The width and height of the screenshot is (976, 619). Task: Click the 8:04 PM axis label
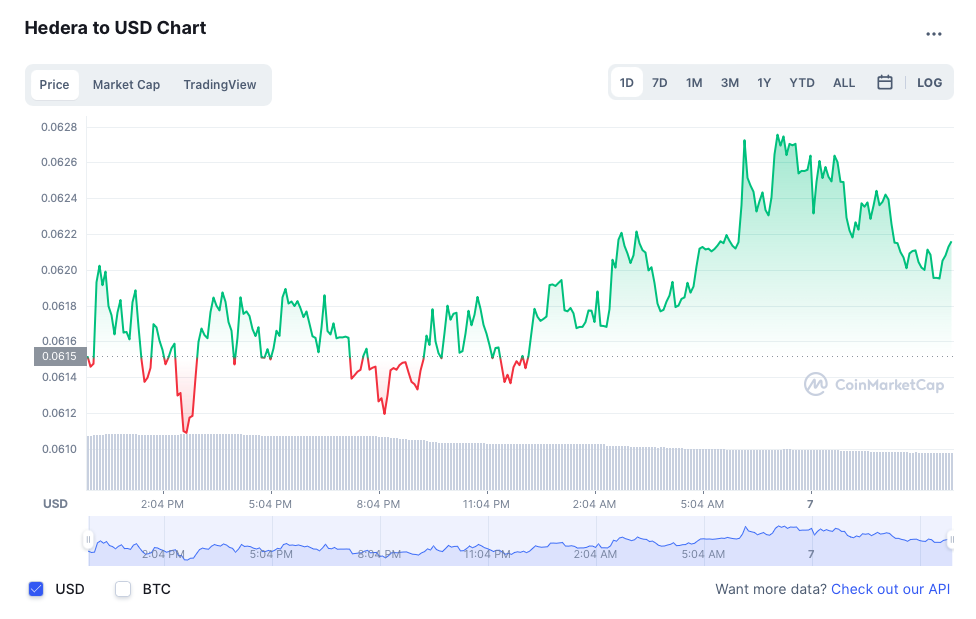(x=378, y=504)
